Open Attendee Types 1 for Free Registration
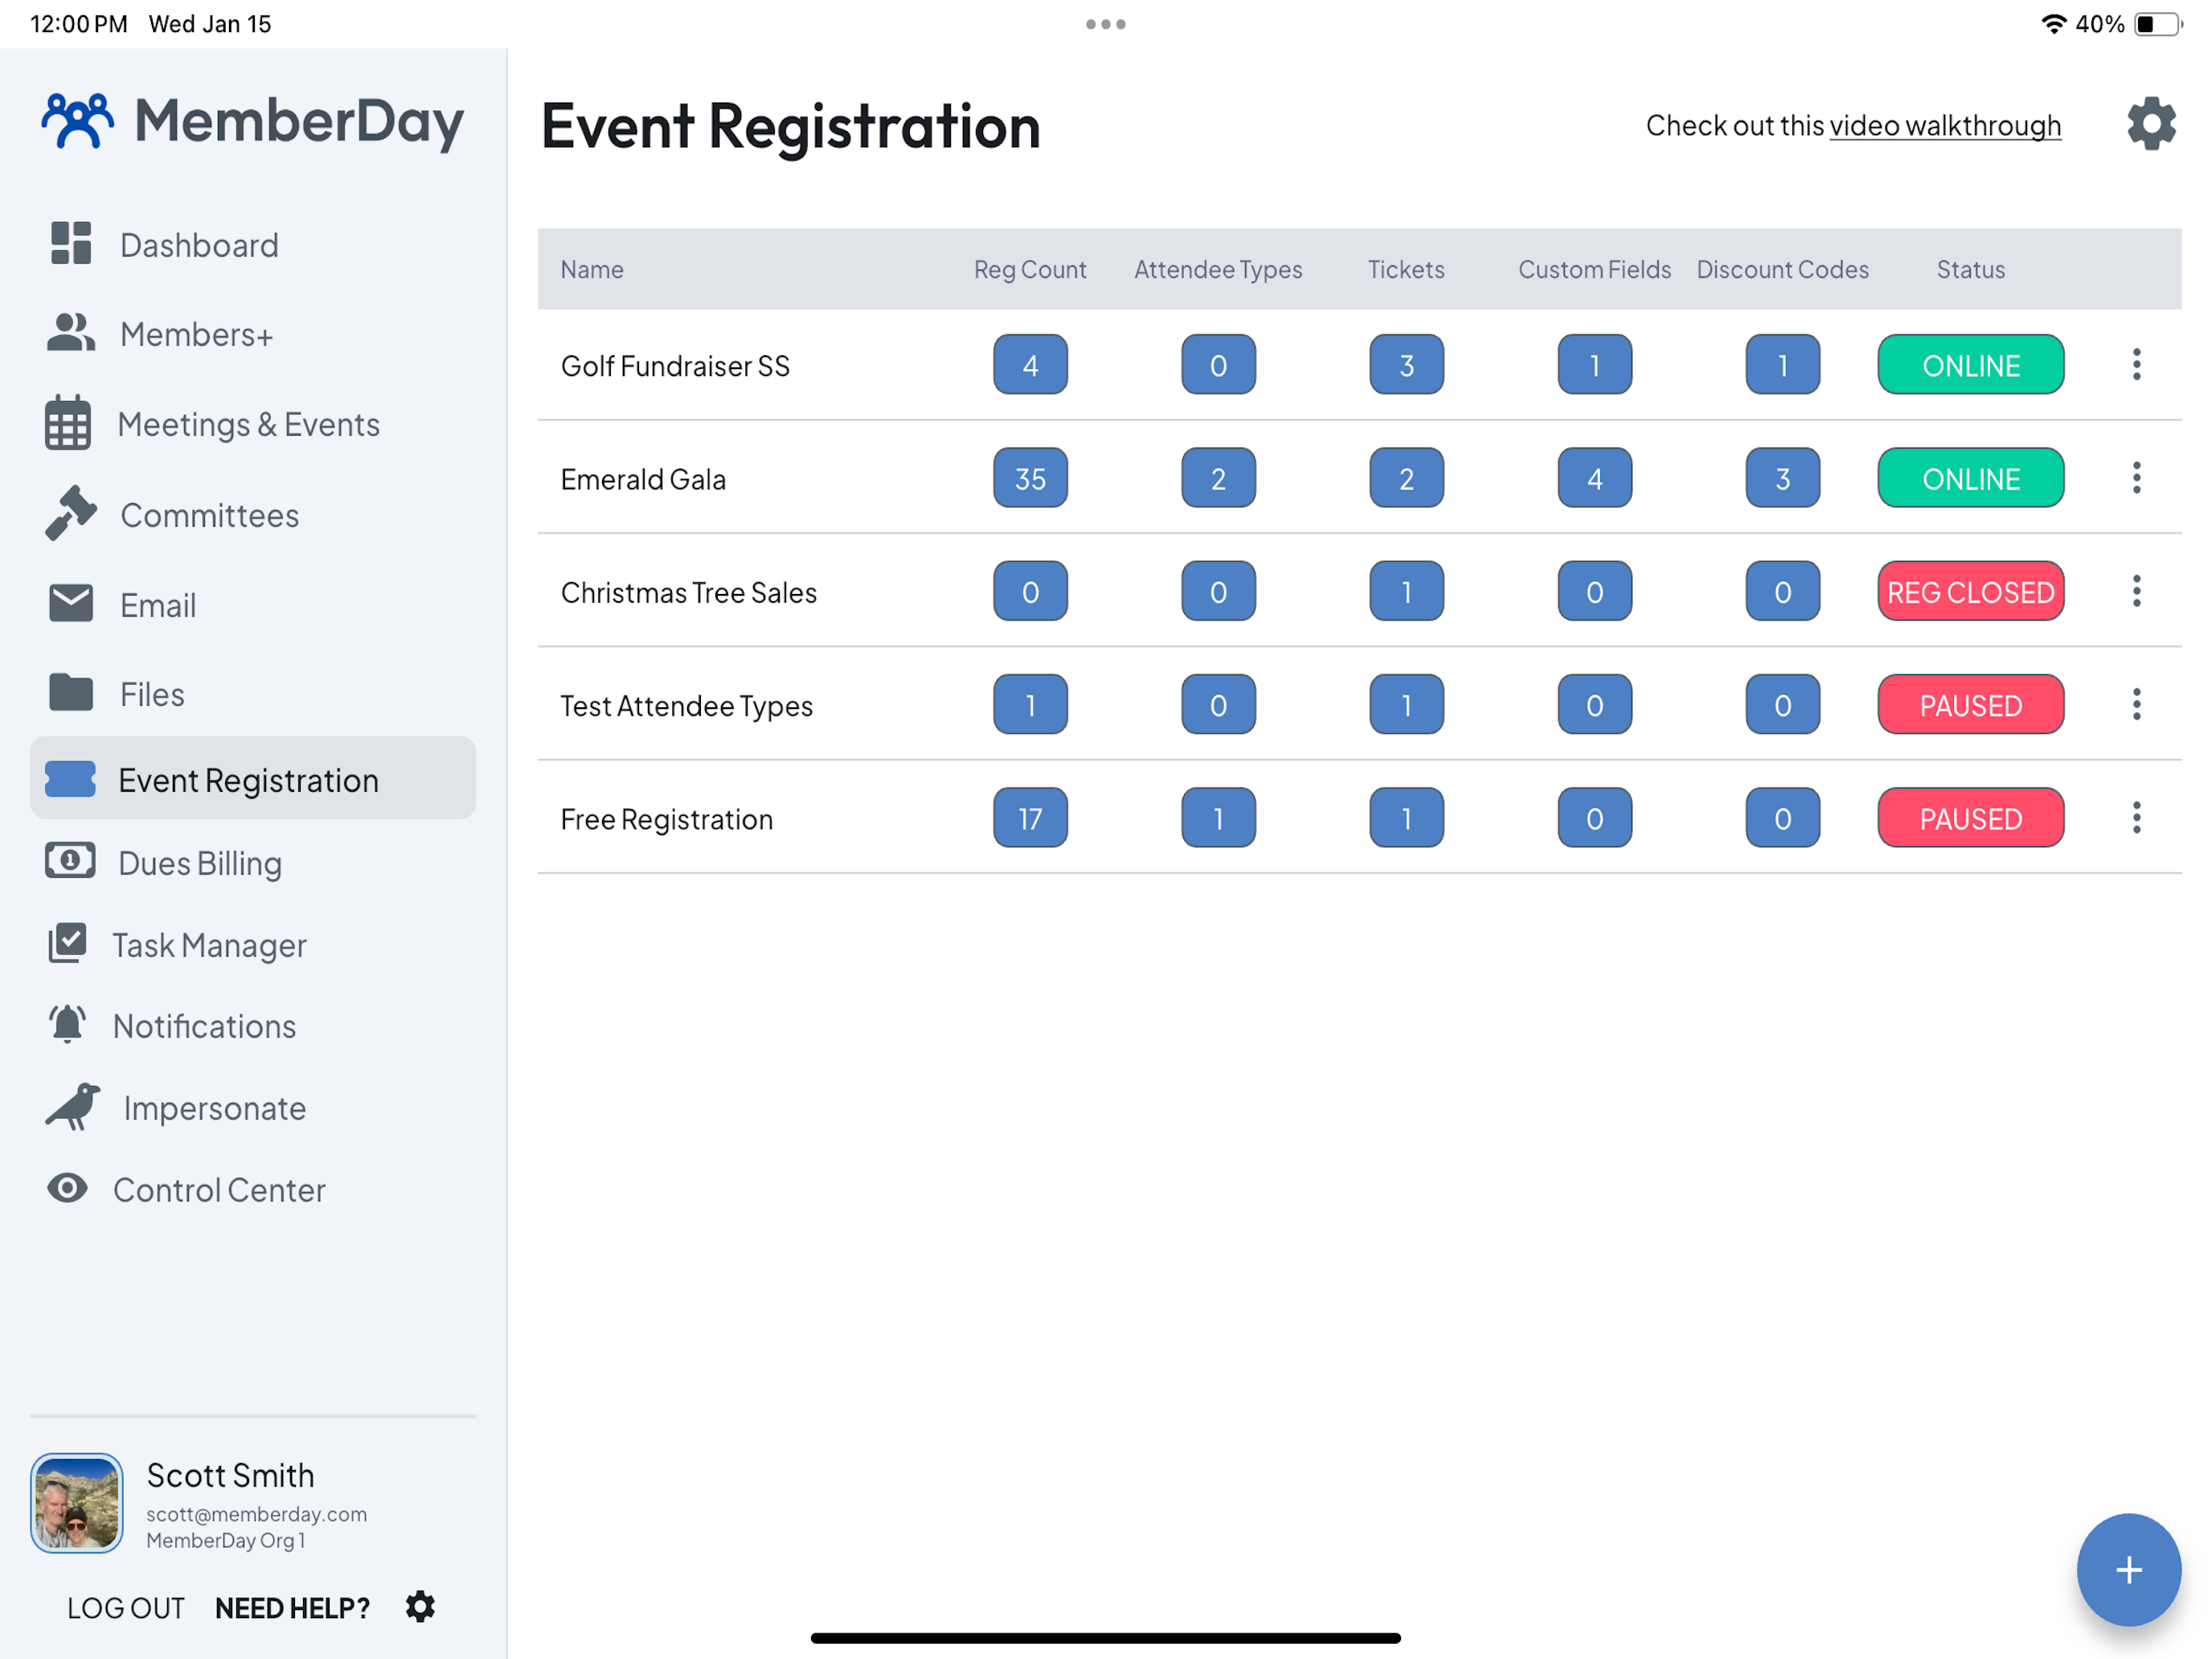The height and width of the screenshot is (1659, 2212). (x=1218, y=817)
